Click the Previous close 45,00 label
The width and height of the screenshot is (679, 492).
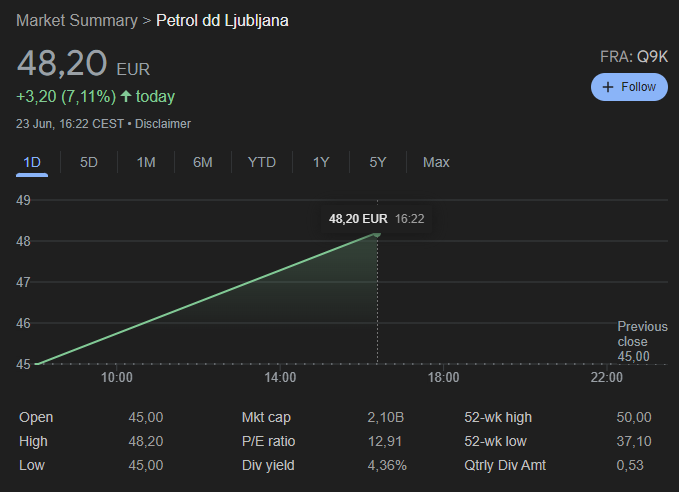click(642, 341)
